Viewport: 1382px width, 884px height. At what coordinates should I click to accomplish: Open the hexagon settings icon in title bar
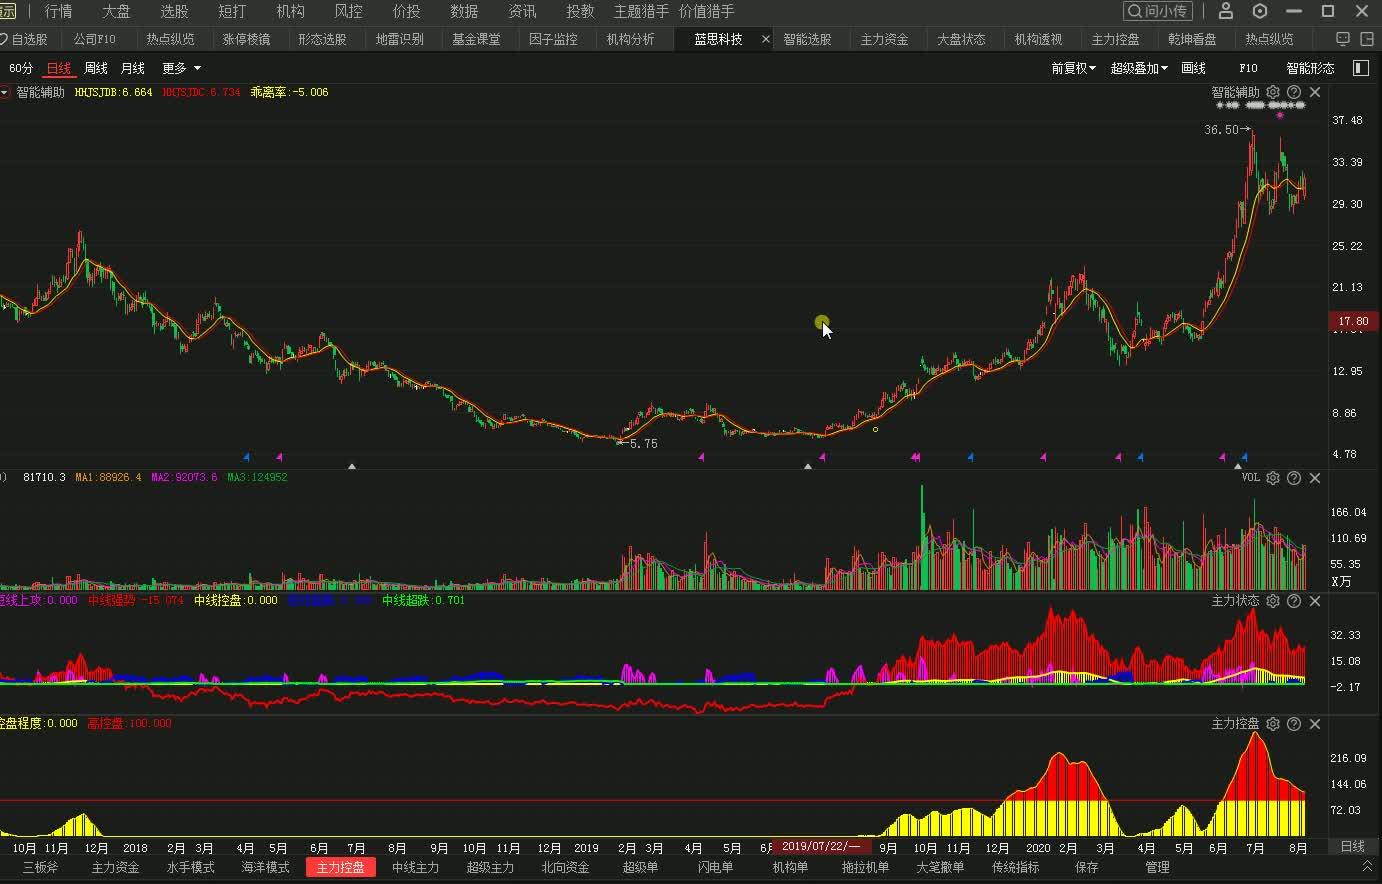pyautogui.click(x=1260, y=11)
